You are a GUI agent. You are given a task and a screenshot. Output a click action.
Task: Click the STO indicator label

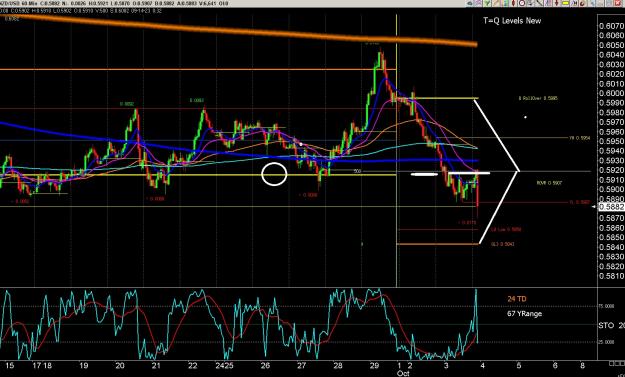tap(606, 326)
